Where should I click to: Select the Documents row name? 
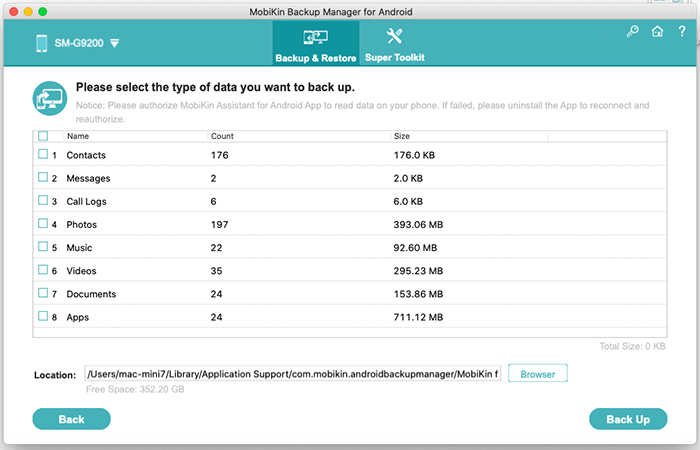point(91,294)
